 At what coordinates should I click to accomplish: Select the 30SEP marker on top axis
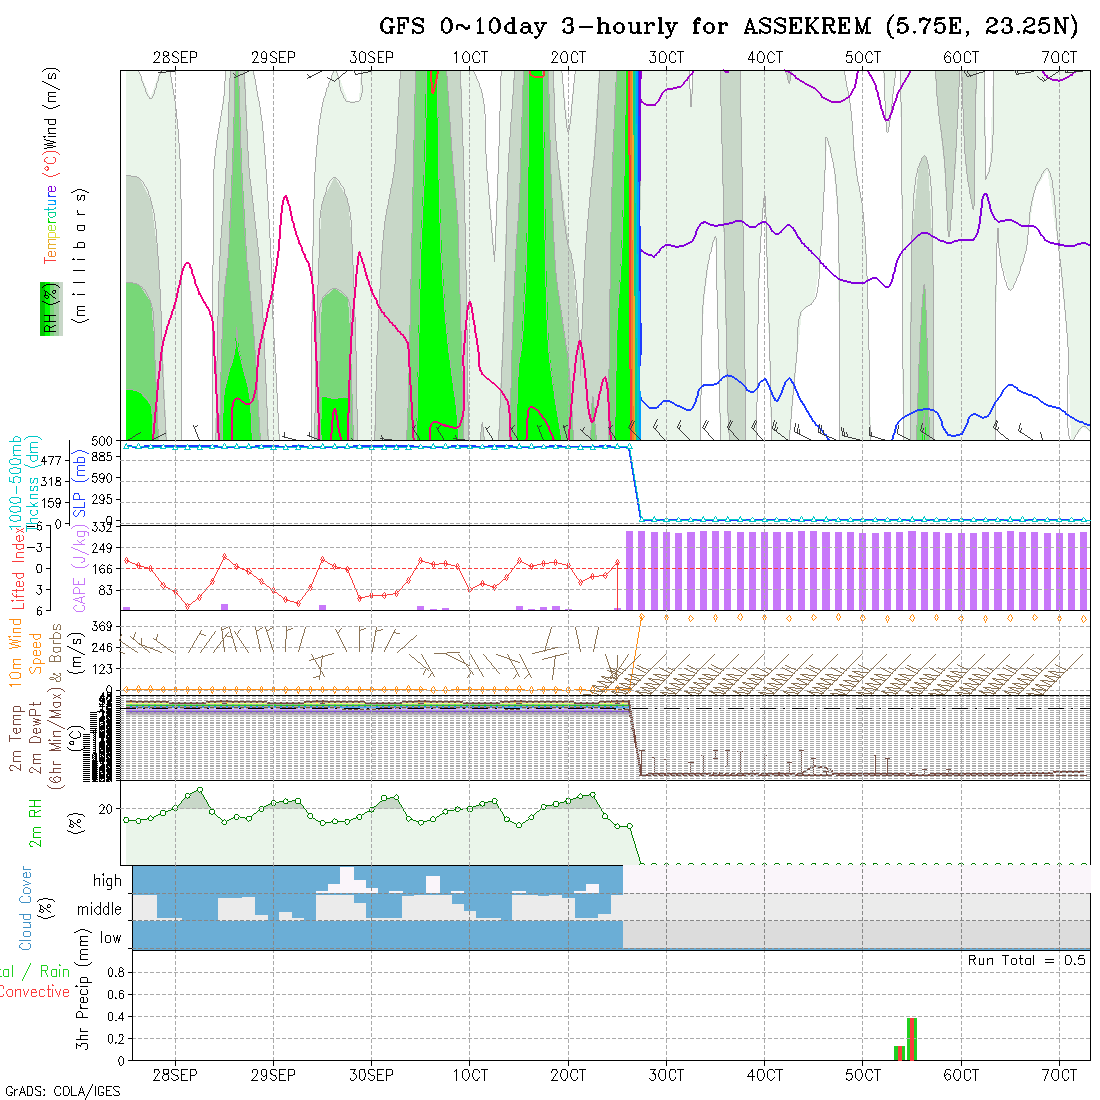coord(371,58)
